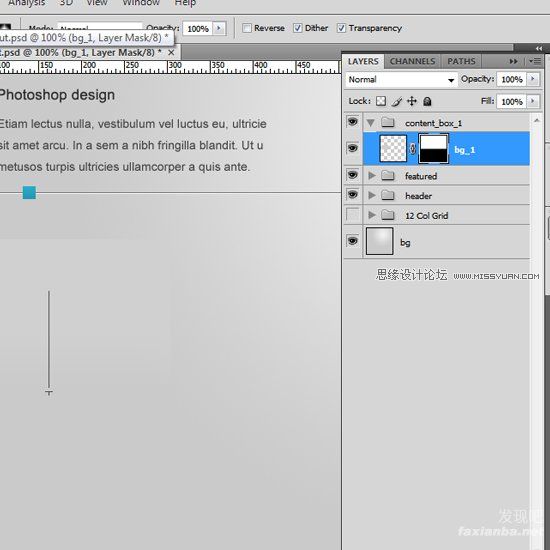Hide the header group
The height and width of the screenshot is (550, 550).
click(353, 195)
